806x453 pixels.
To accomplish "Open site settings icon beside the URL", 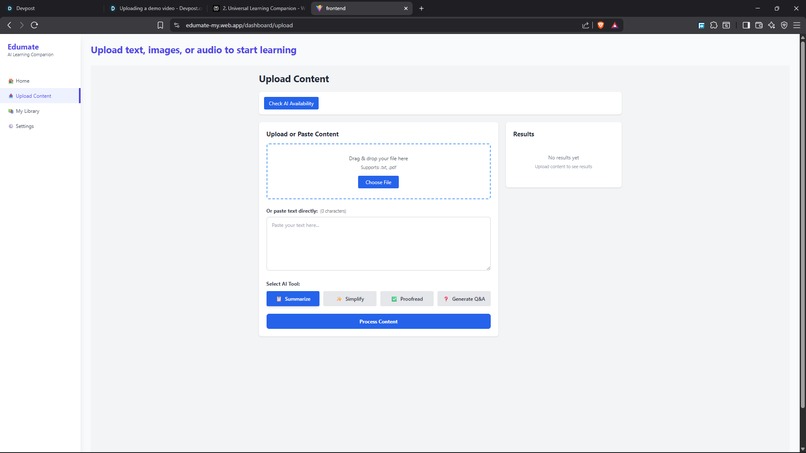I will (177, 25).
